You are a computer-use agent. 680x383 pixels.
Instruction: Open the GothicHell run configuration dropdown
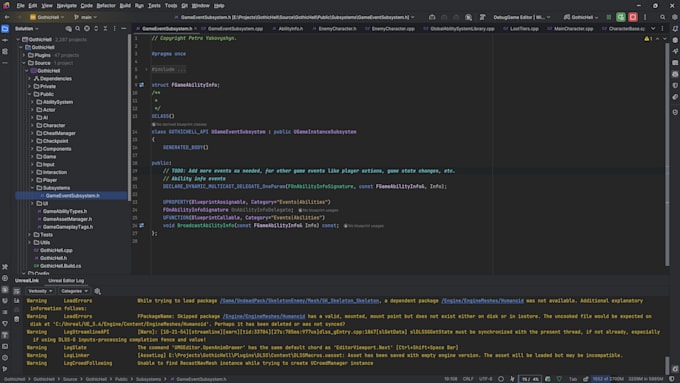[581, 17]
